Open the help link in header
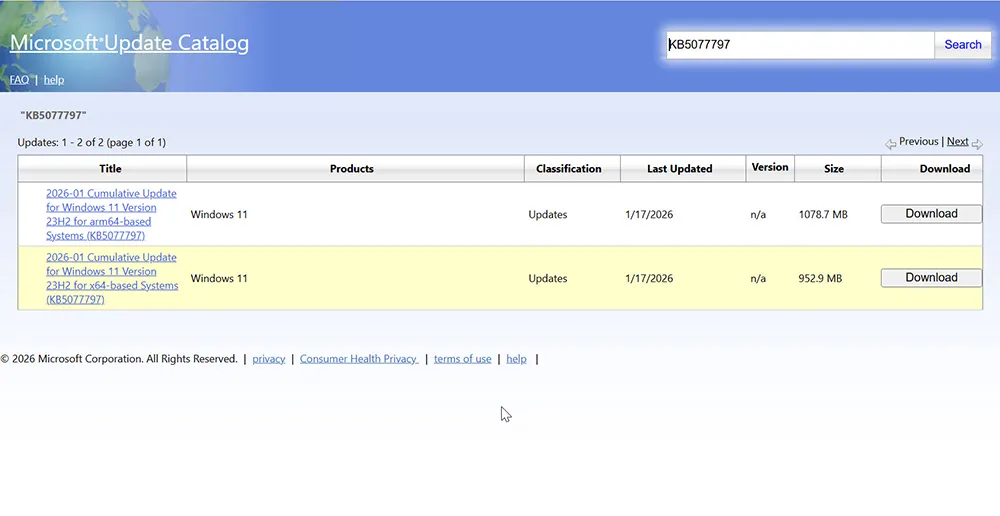This screenshot has height=516, width=1000. click(x=54, y=80)
